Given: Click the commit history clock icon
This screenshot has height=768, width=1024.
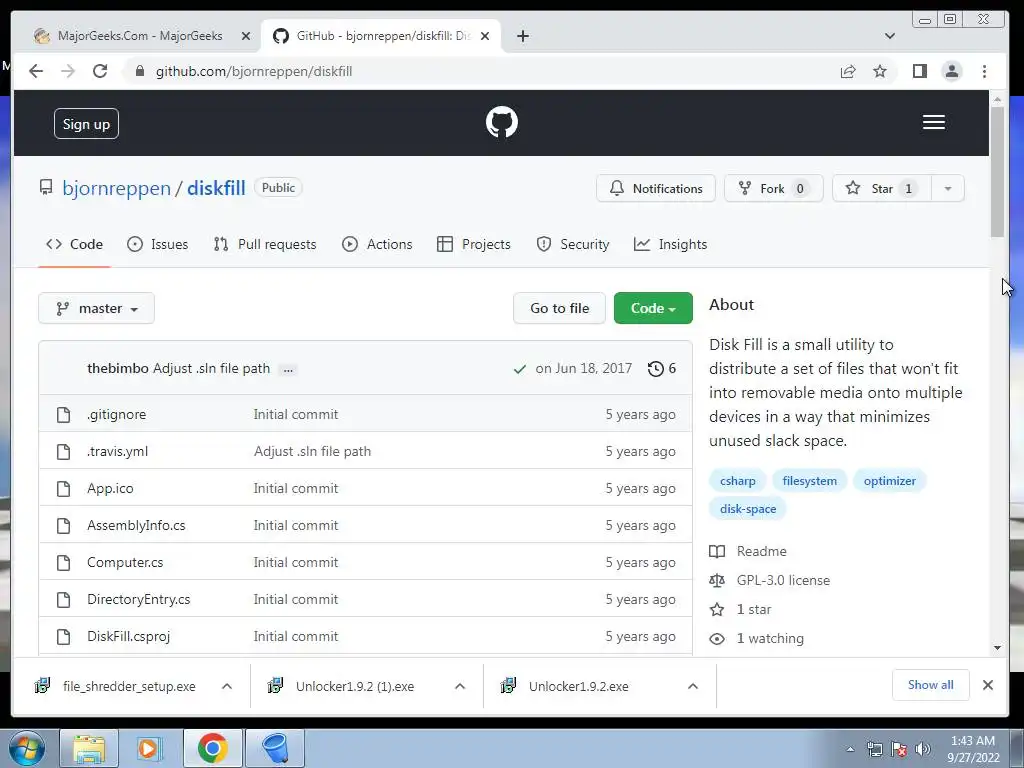Looking at the screenshot, I should point(655,369).
